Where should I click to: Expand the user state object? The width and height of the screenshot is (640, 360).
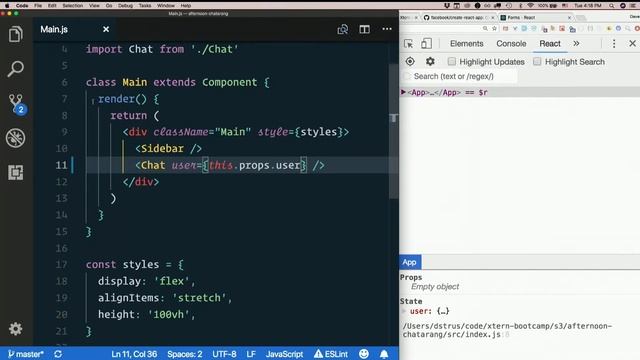pos(404,311)
